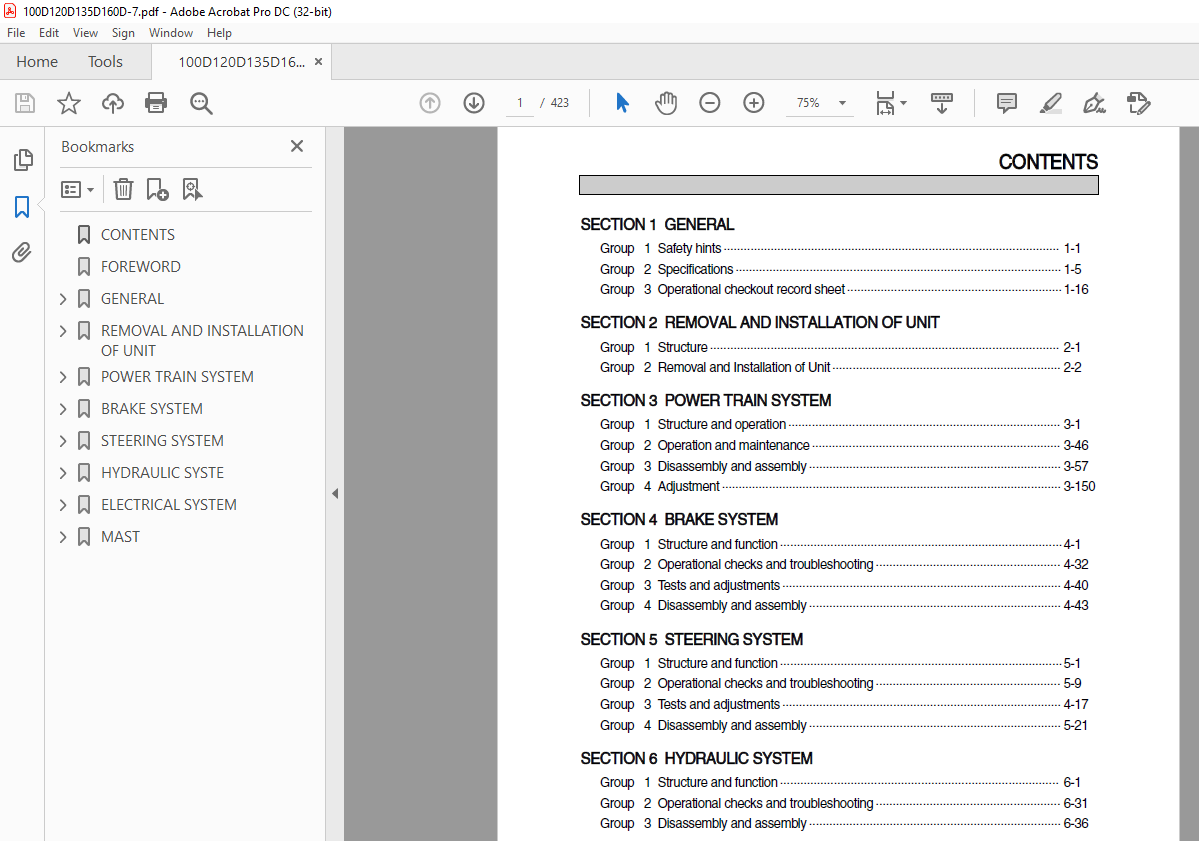Activate the Hand pan tool
The width and height of the screenshot is (1199, 841).
(666, 102)
